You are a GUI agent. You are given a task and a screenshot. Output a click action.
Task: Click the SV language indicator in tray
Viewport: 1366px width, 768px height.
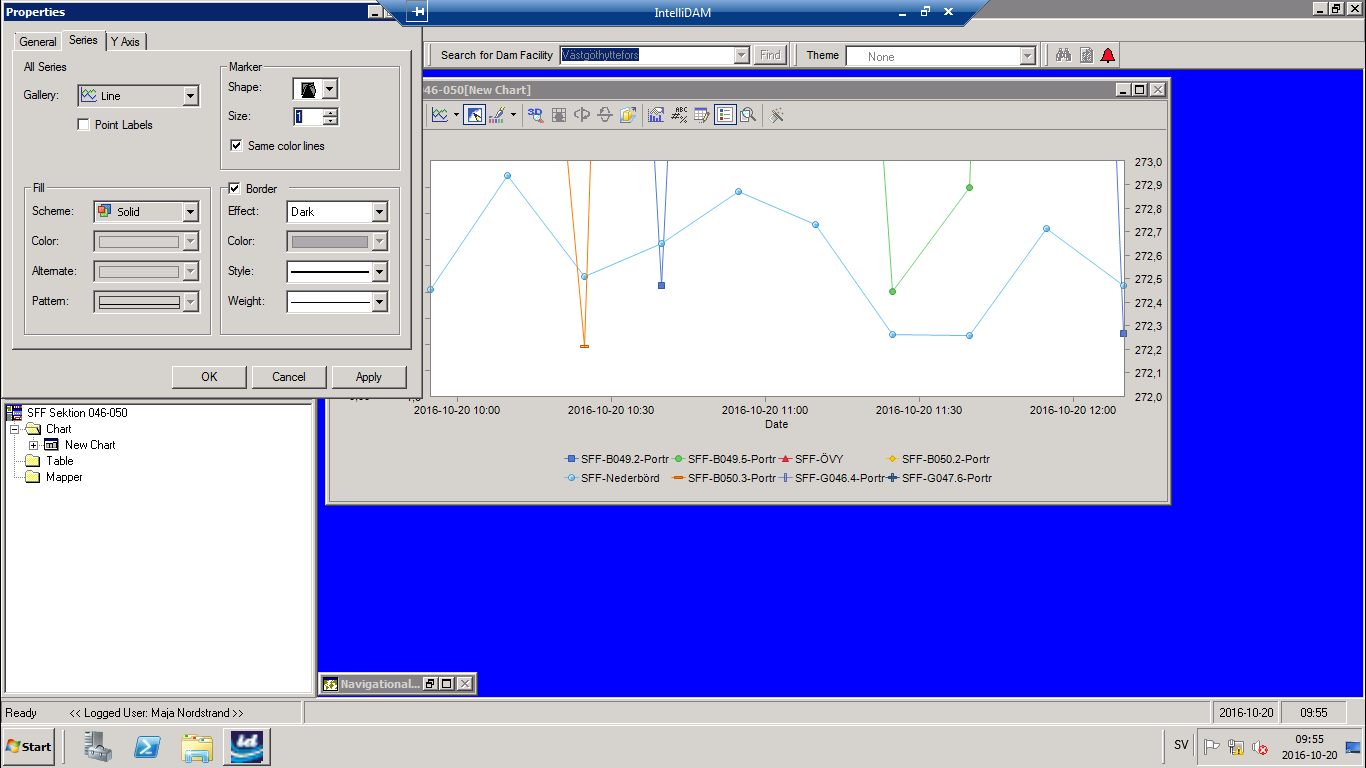(1181, 745)
